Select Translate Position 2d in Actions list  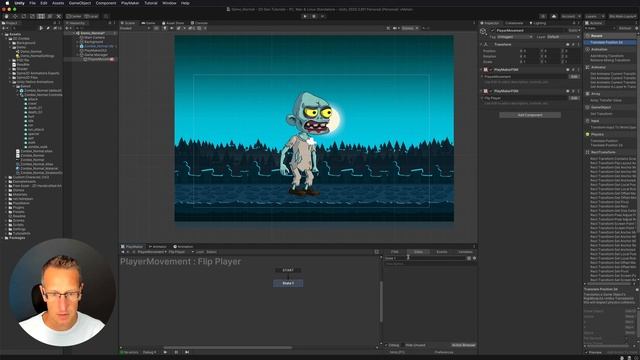pos(607,42)
